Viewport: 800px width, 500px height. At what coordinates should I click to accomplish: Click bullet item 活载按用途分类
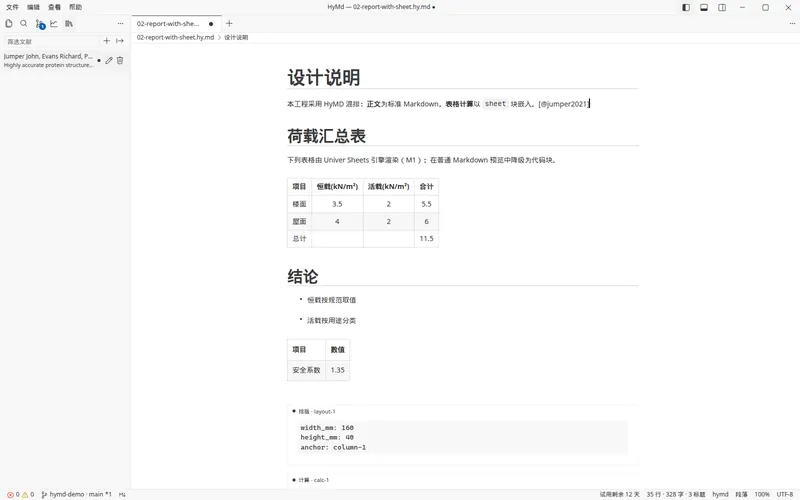click(x=332, y=320)
